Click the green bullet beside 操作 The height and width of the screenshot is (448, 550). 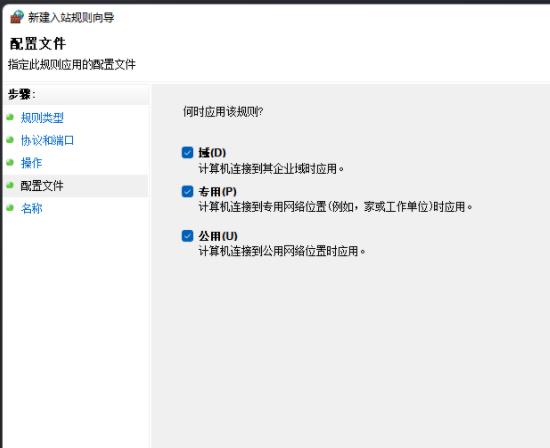tap(10, 162)
